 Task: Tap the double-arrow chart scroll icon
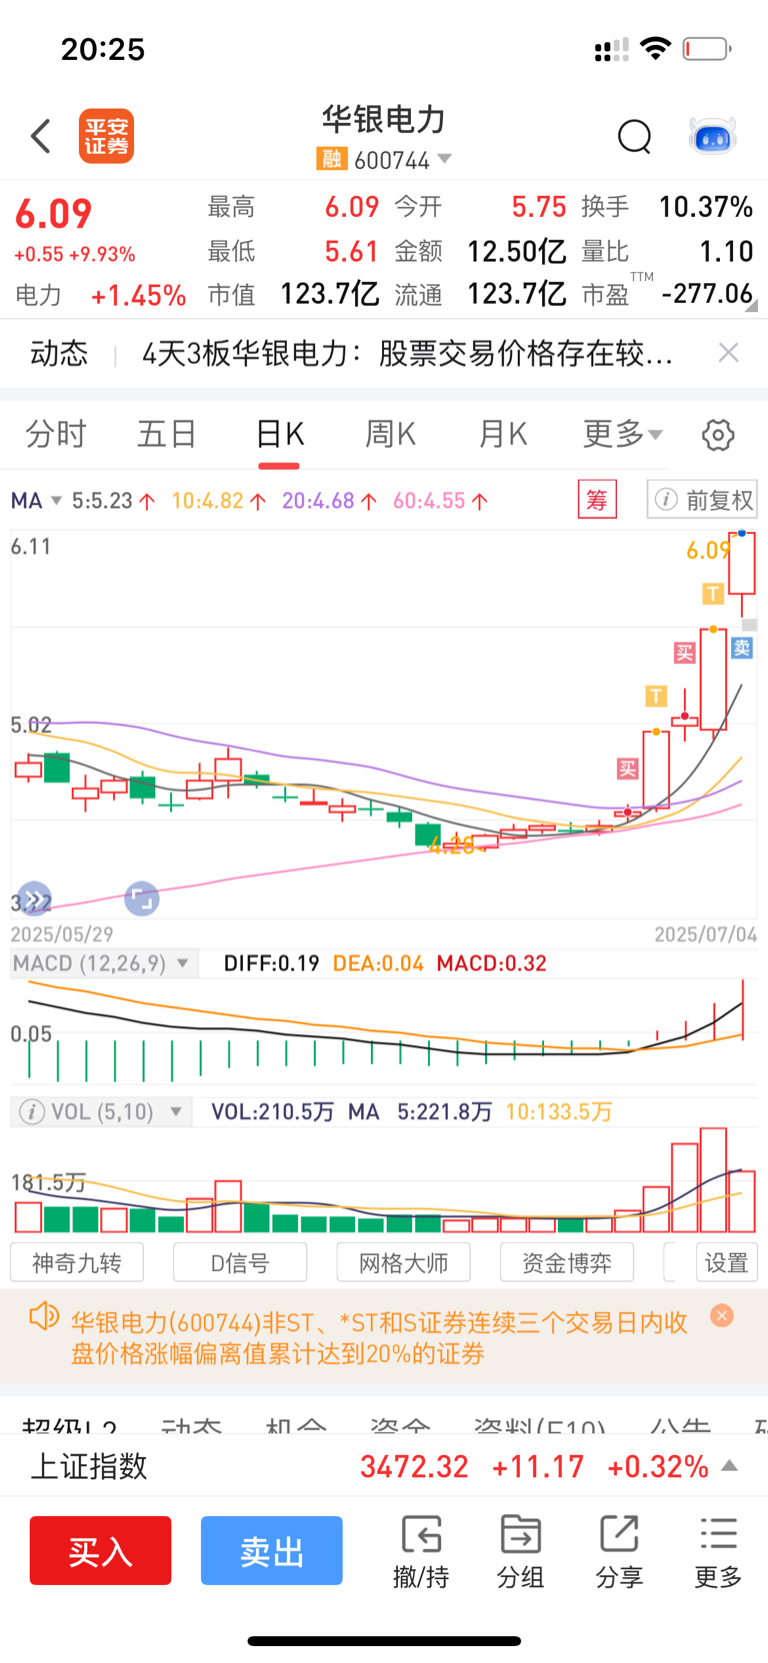click(x=35, y=899)
